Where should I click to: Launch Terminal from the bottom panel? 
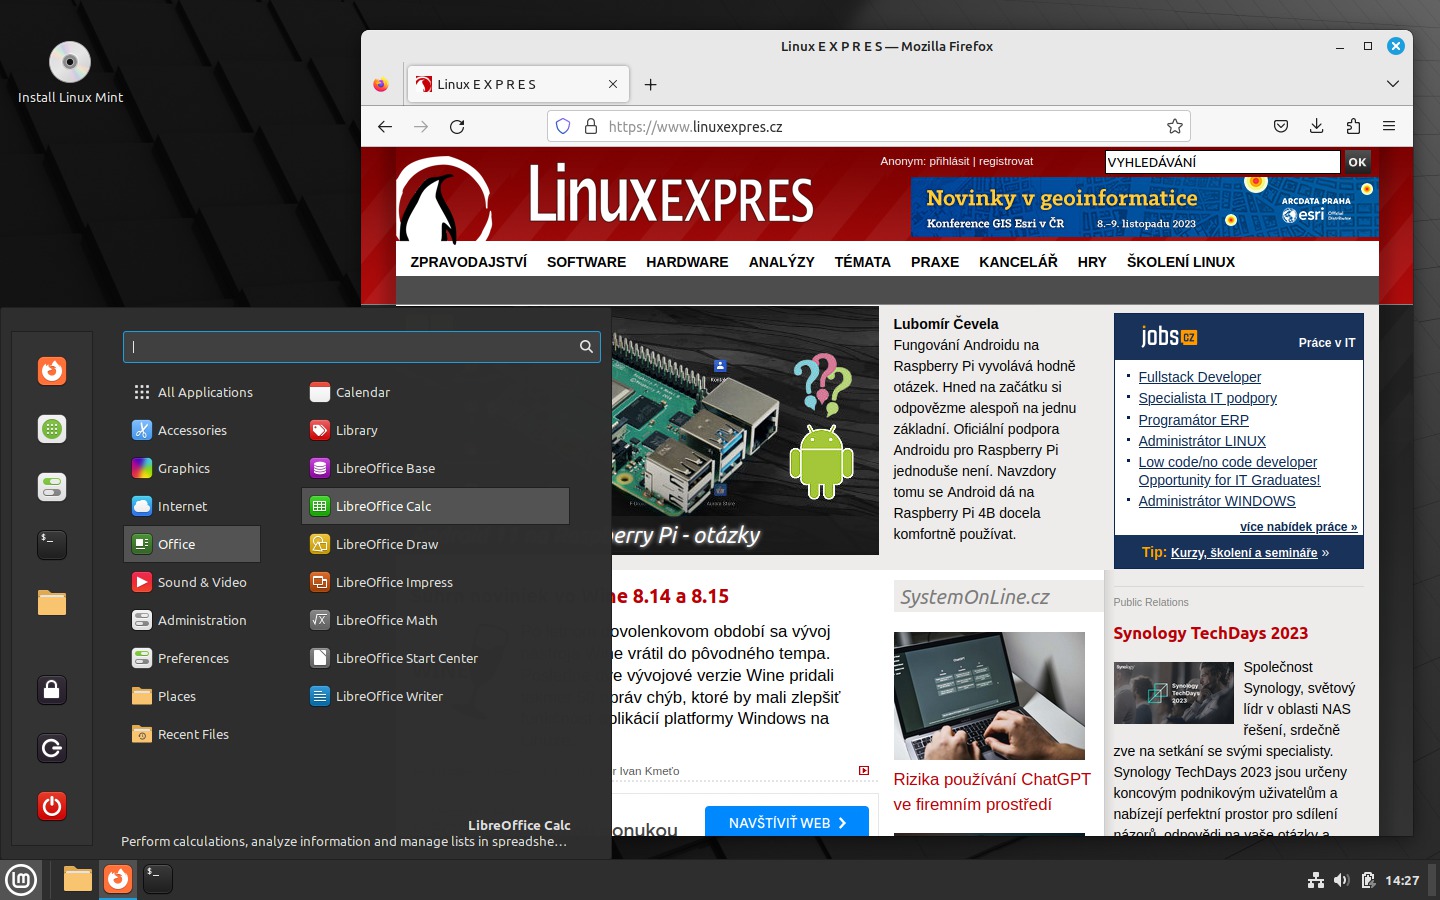pos(158,879)
